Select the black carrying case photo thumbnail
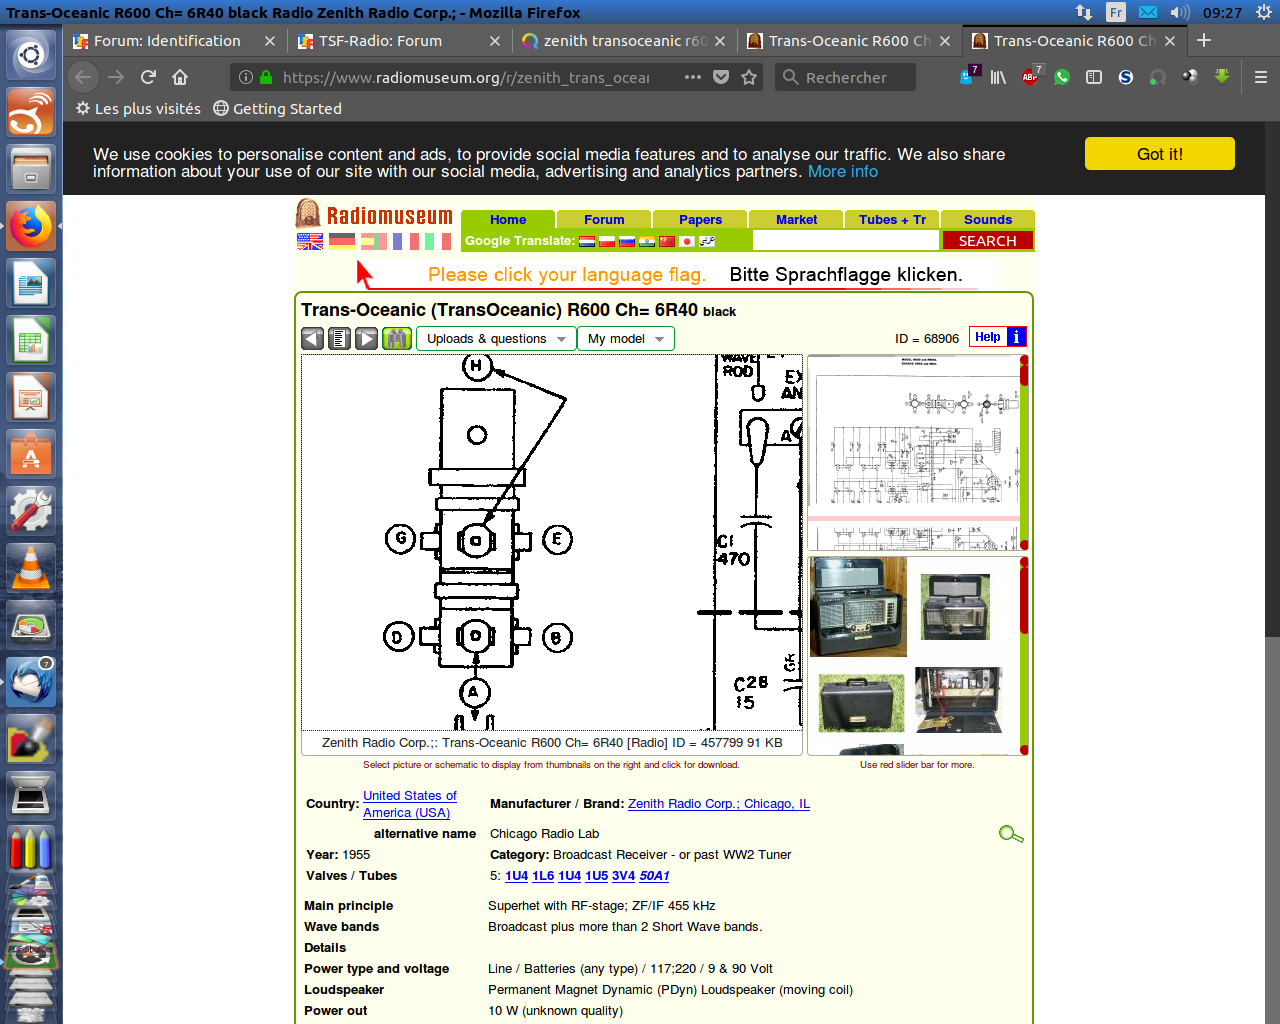 point(861,703)
